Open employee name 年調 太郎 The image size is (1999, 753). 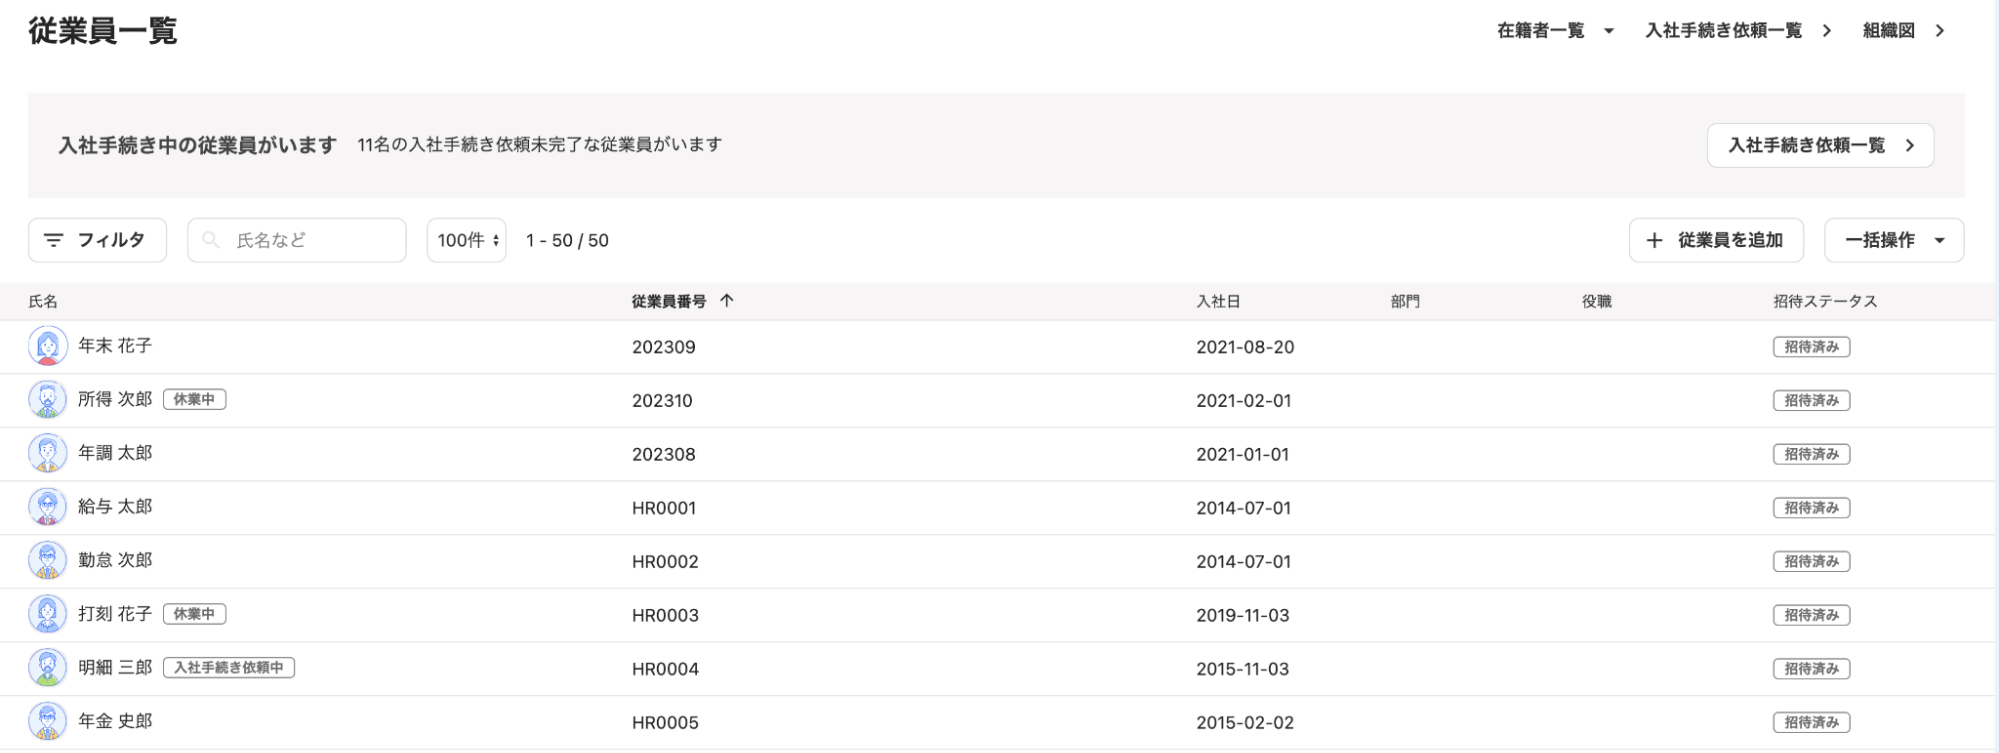(x=115, y=453)
